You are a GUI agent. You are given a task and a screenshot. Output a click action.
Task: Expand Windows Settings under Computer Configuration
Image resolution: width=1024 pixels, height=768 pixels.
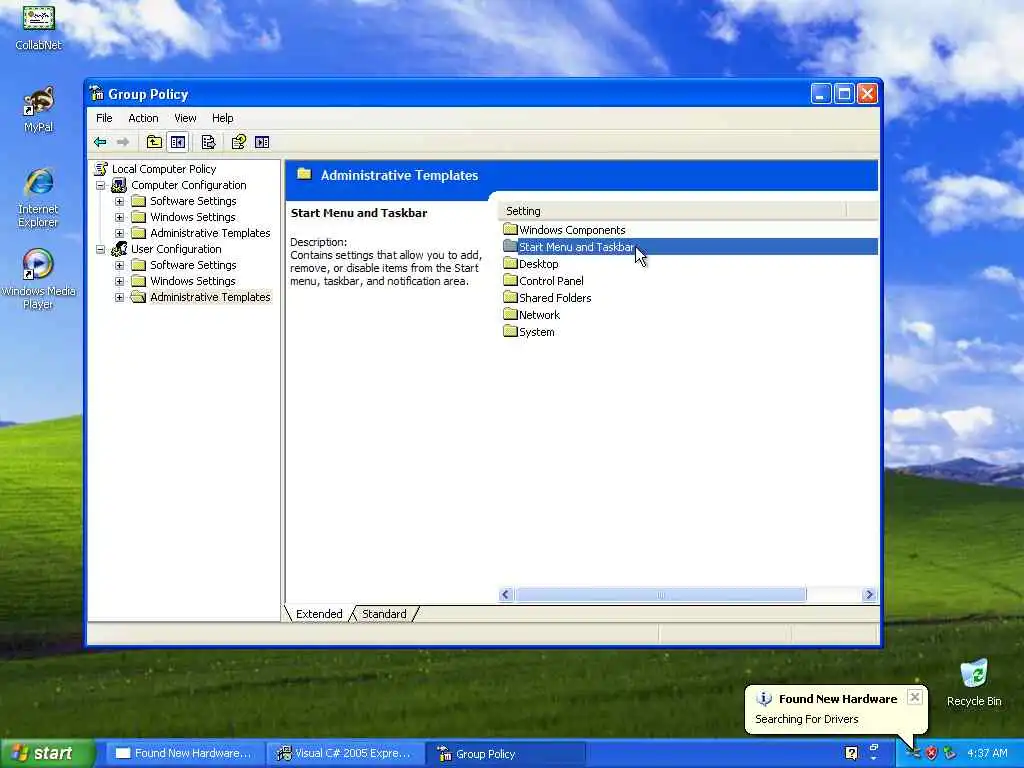tap(120, 217)
